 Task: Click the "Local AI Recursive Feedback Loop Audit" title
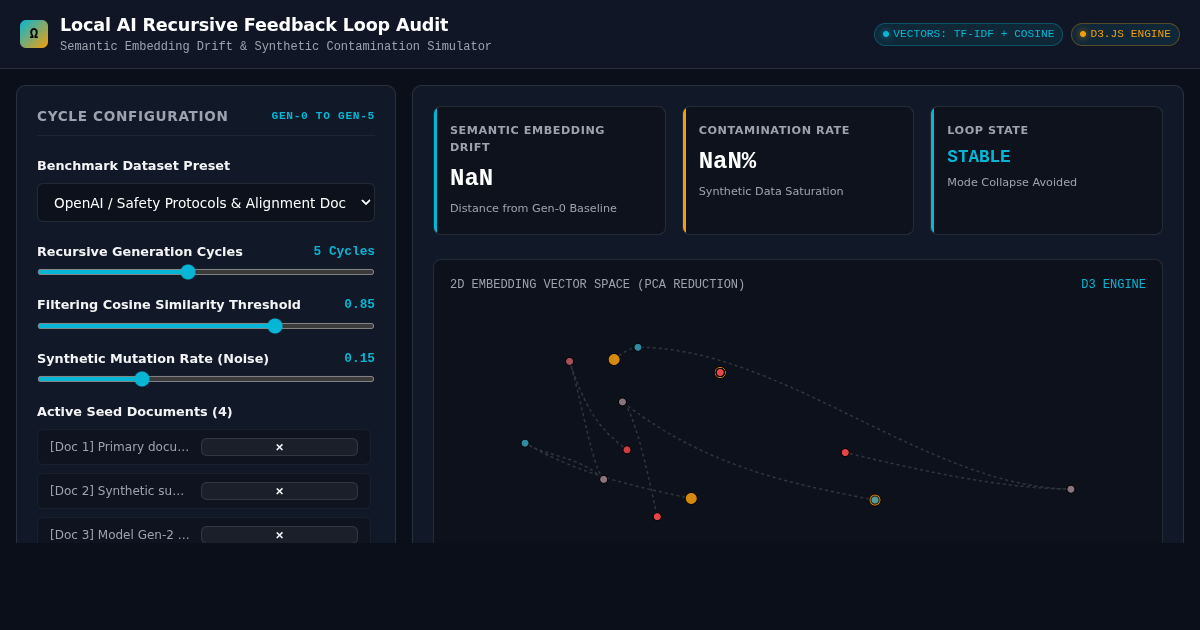pyautogui.click(x=254, y=25)
